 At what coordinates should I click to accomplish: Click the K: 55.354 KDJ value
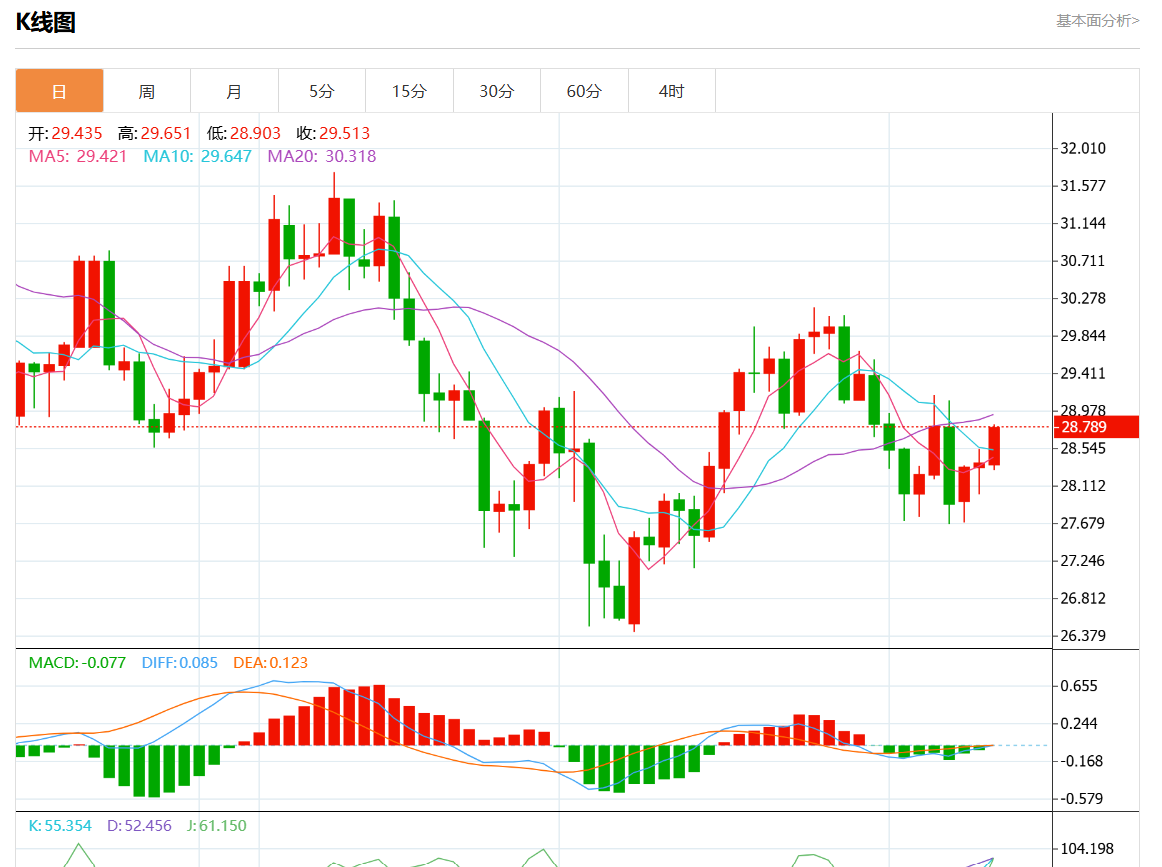click(60, 826)
